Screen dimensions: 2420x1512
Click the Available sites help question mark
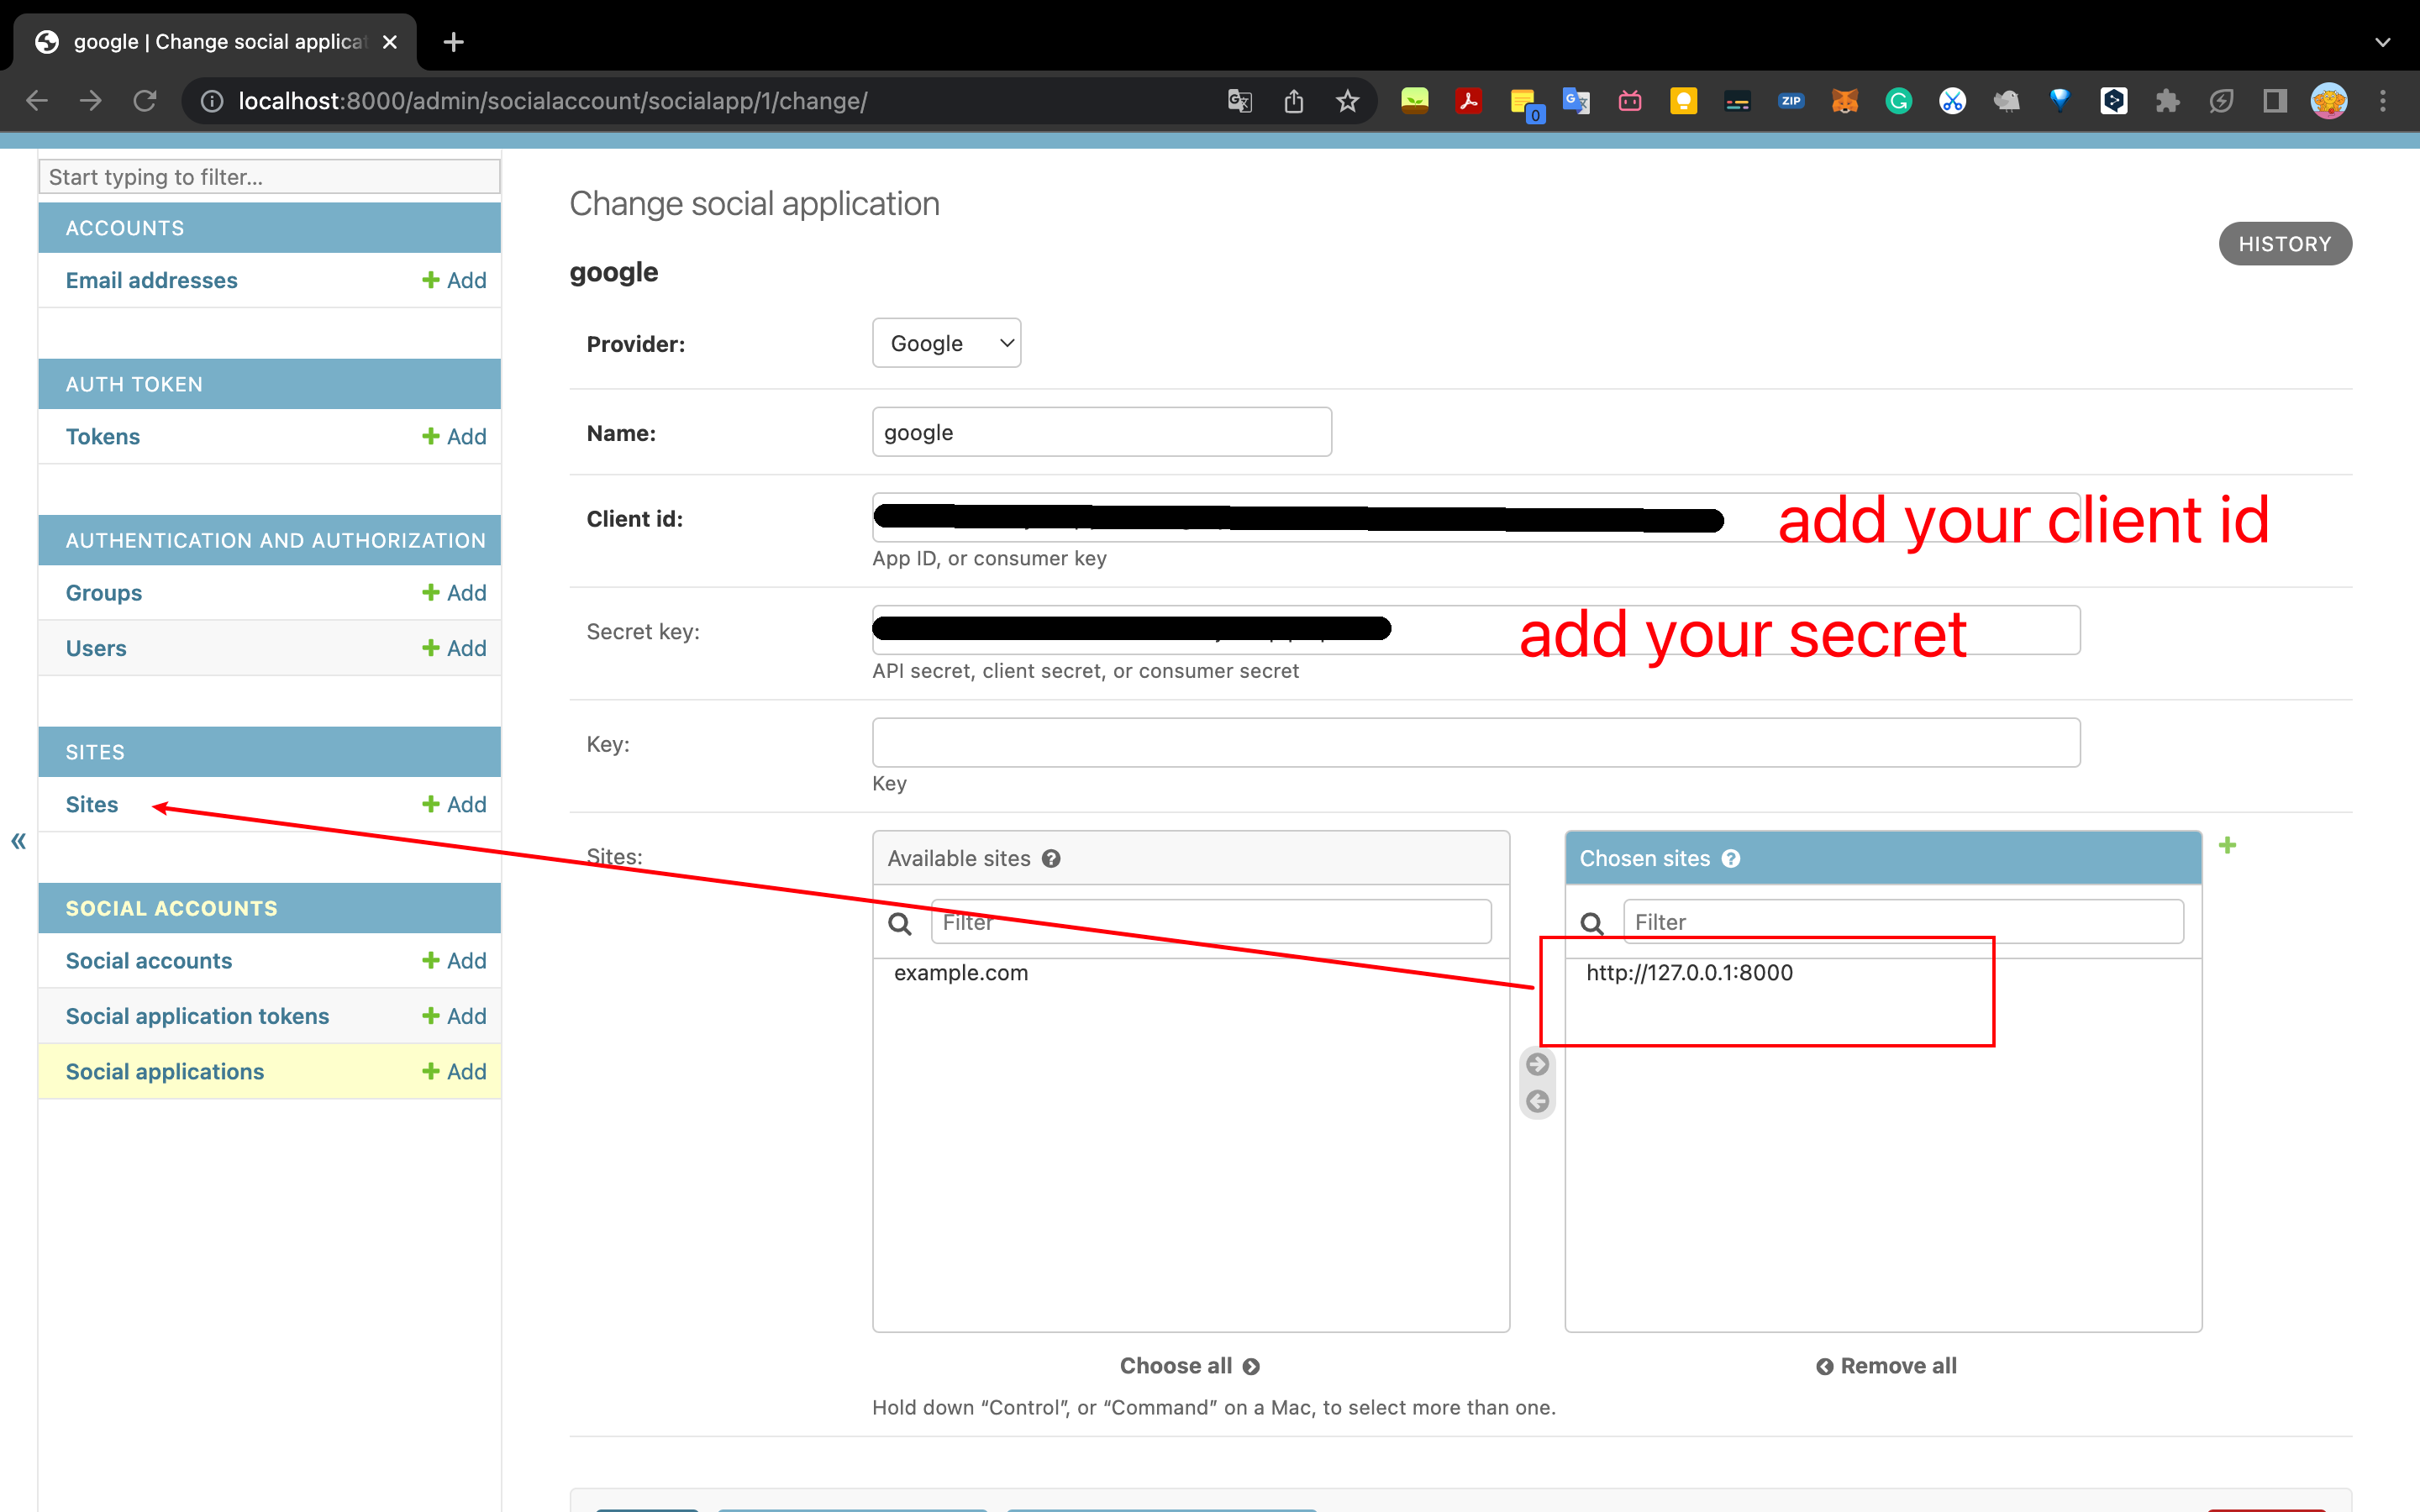pos(1052,858)
